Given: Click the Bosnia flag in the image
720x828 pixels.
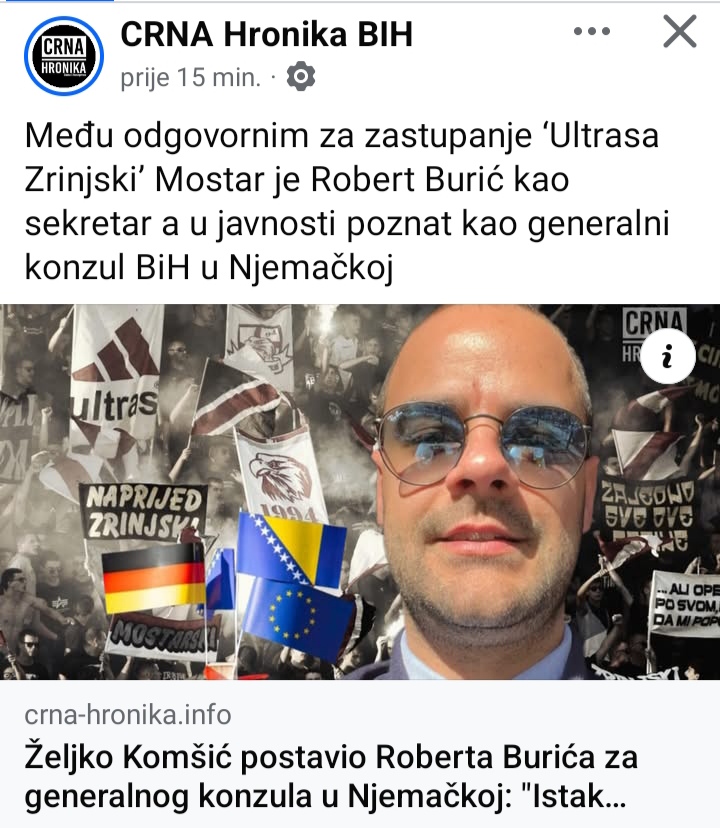Looking at the screenshot, I should [291, 547].
